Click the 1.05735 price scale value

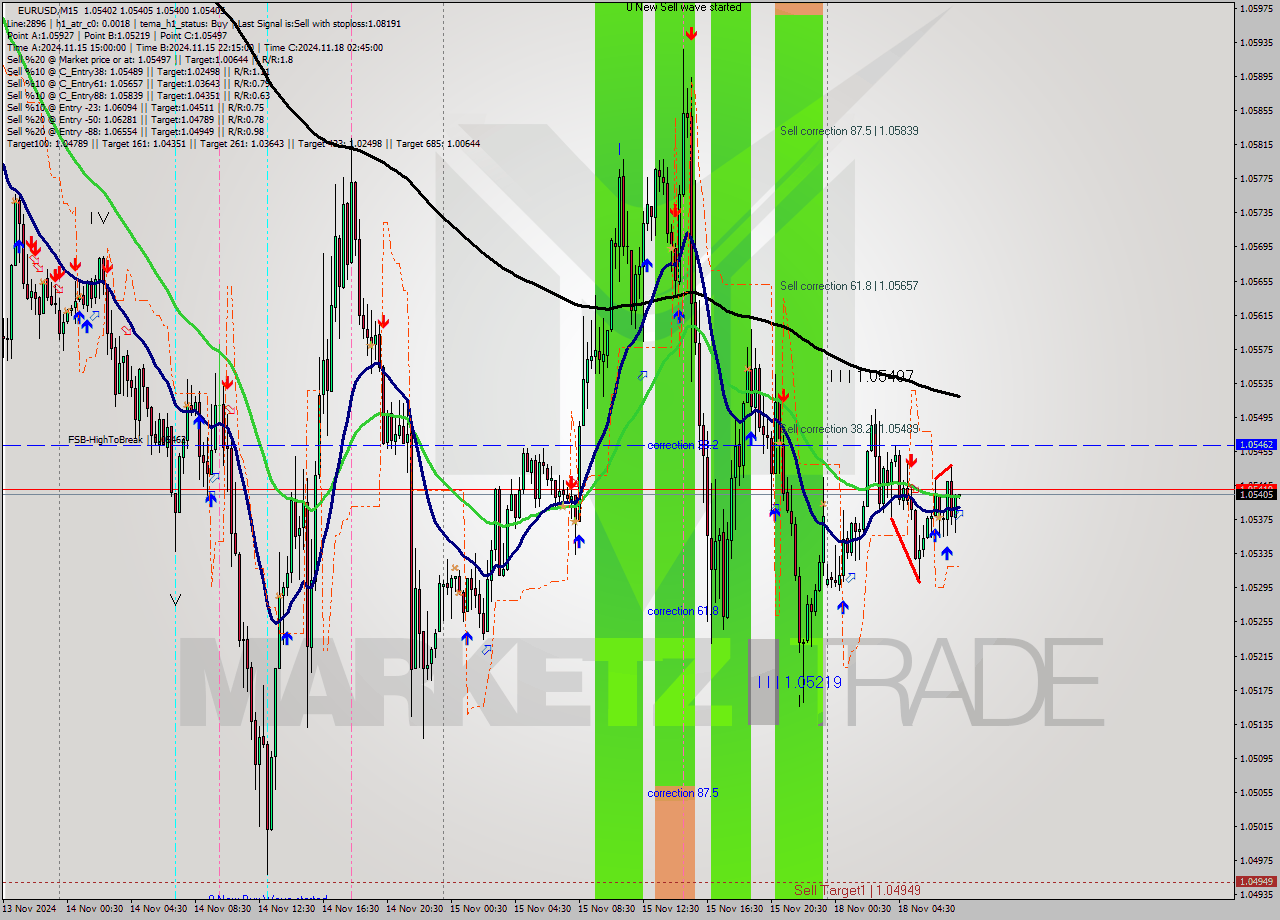pyautogui.click(x=1255, y=213)
